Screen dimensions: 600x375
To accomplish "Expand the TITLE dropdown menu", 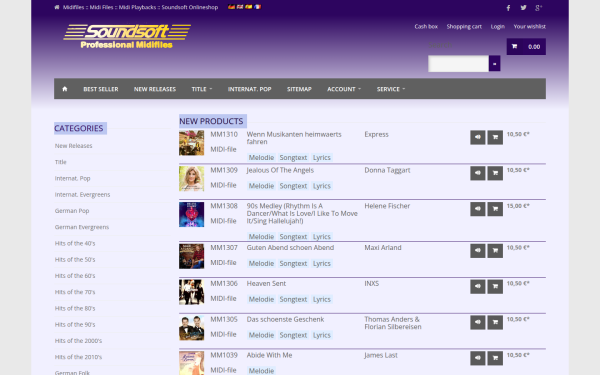I will tap(202, 89).
